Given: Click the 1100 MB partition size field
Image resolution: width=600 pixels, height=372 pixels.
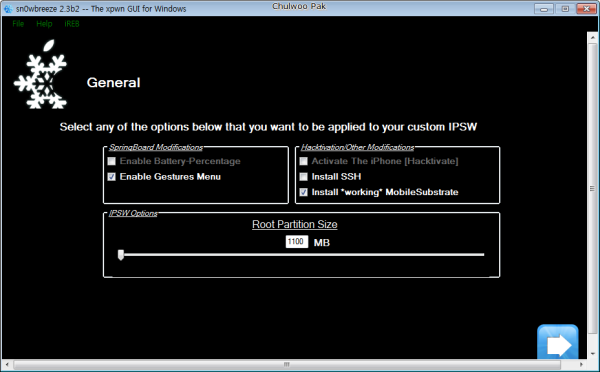Looking at the screenshot, I should (297, 241).
